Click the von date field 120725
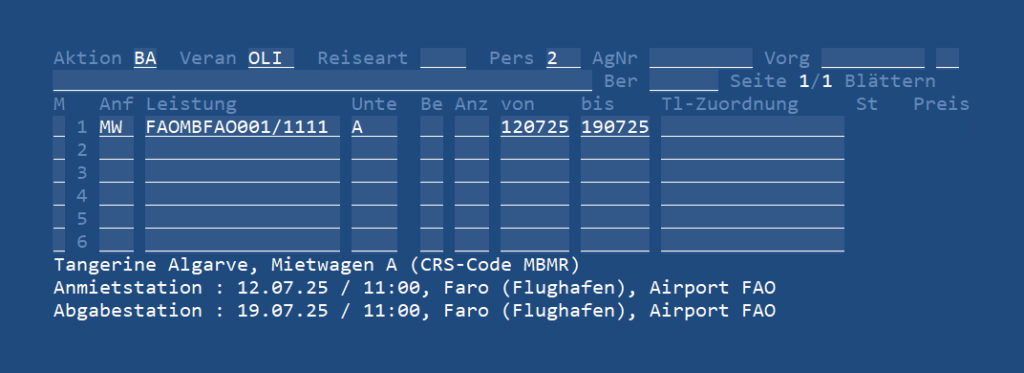Viewport: 1024px width, 373px height. (534, 127)
